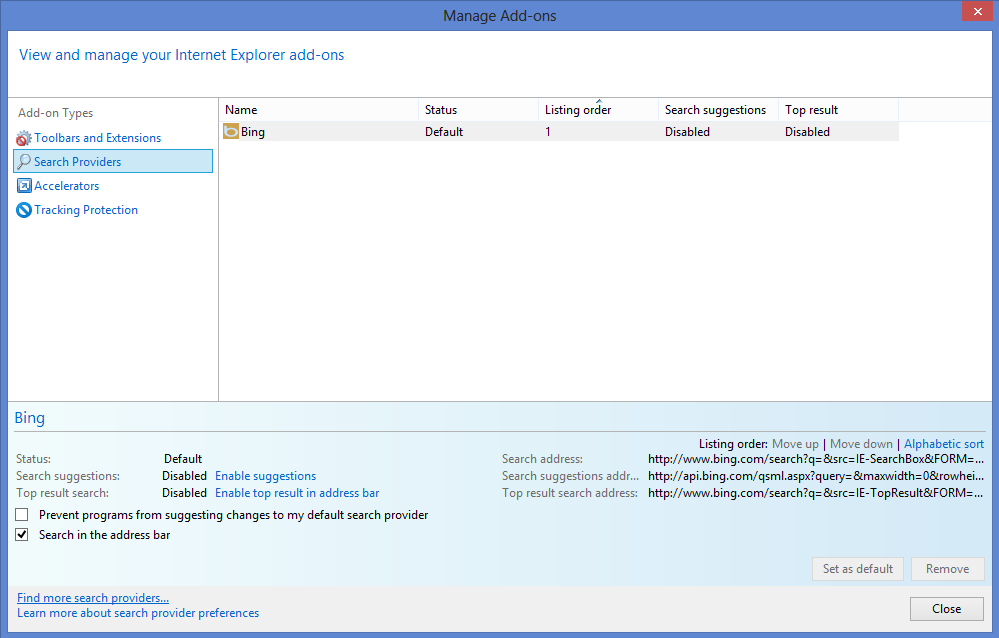Screen dimensions: 999x638
Task: Click the Move down listing order link
Action: pyautogui.click(x=861, y=444)
